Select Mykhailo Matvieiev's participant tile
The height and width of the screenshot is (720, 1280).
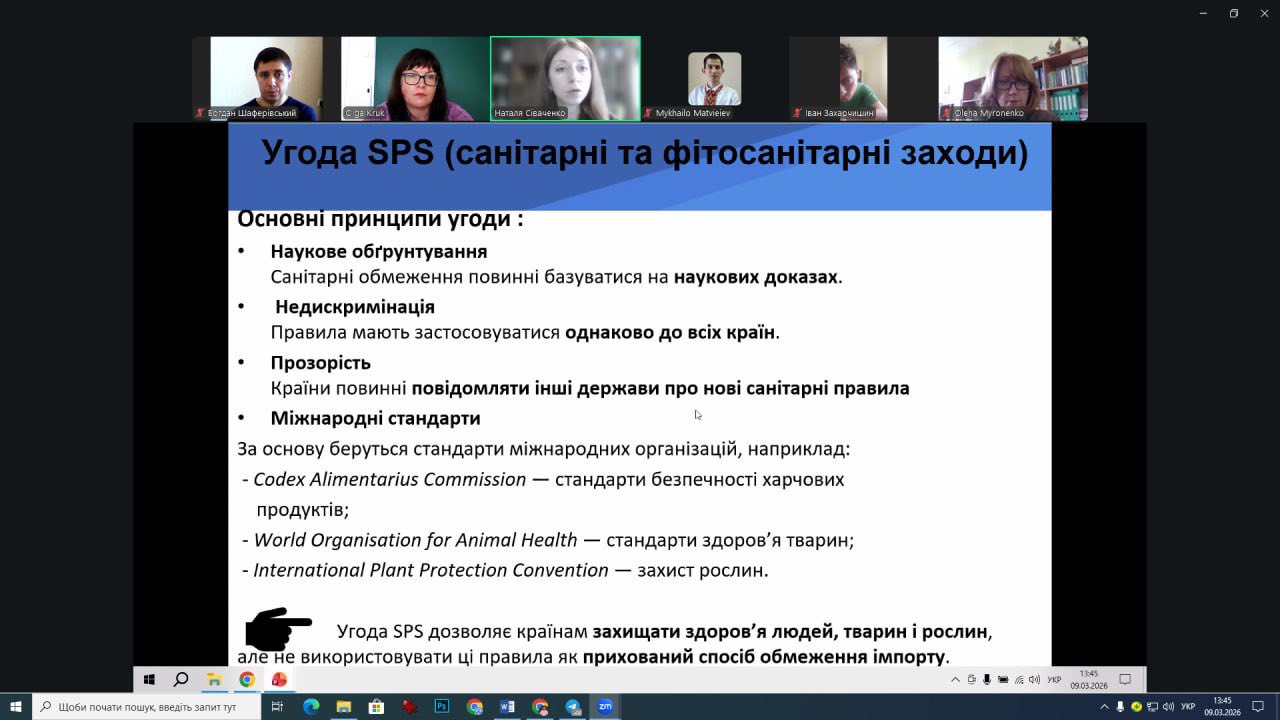(x=714, y=78)
